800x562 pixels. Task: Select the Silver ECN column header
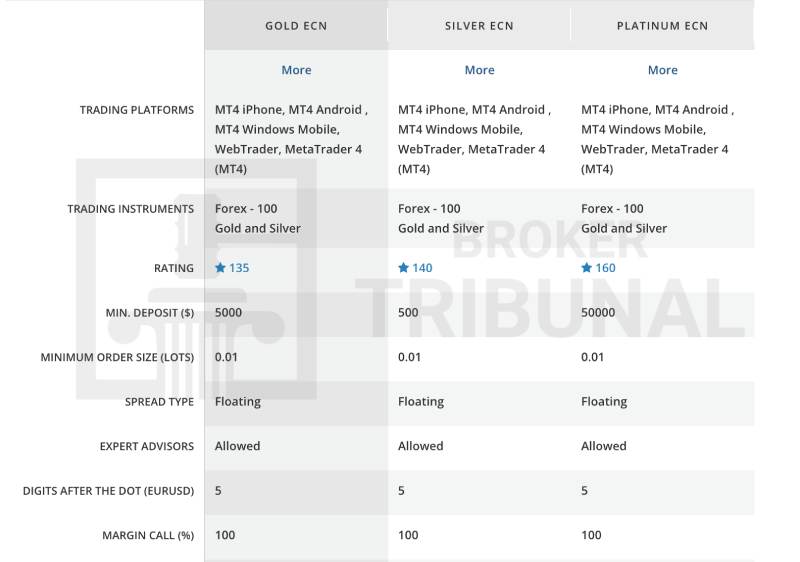(x=479, y=26)
